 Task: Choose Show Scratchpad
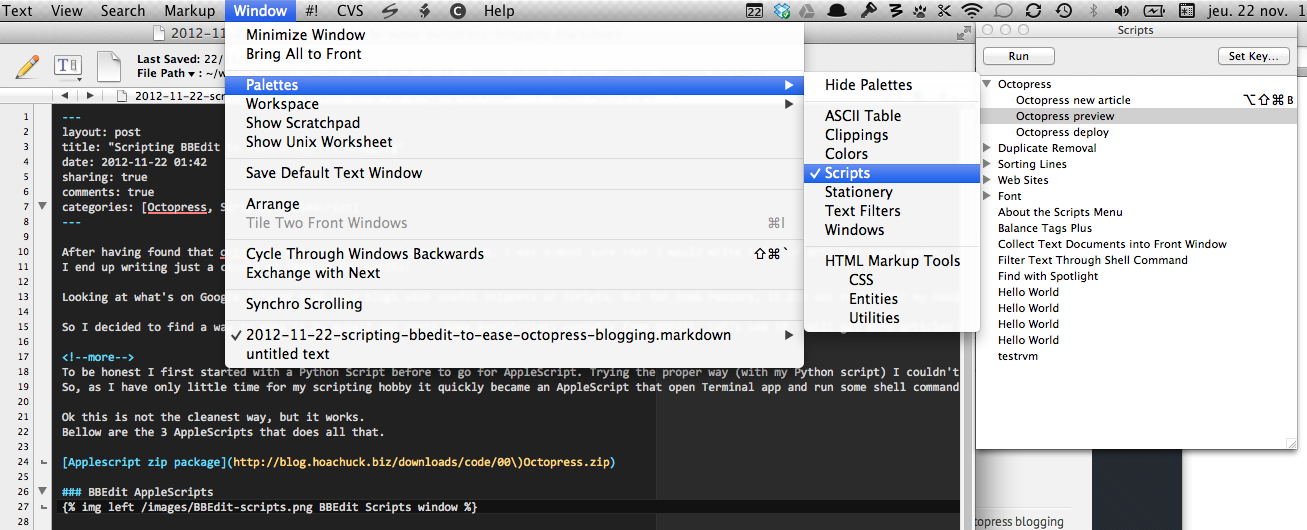pos(516,123)
